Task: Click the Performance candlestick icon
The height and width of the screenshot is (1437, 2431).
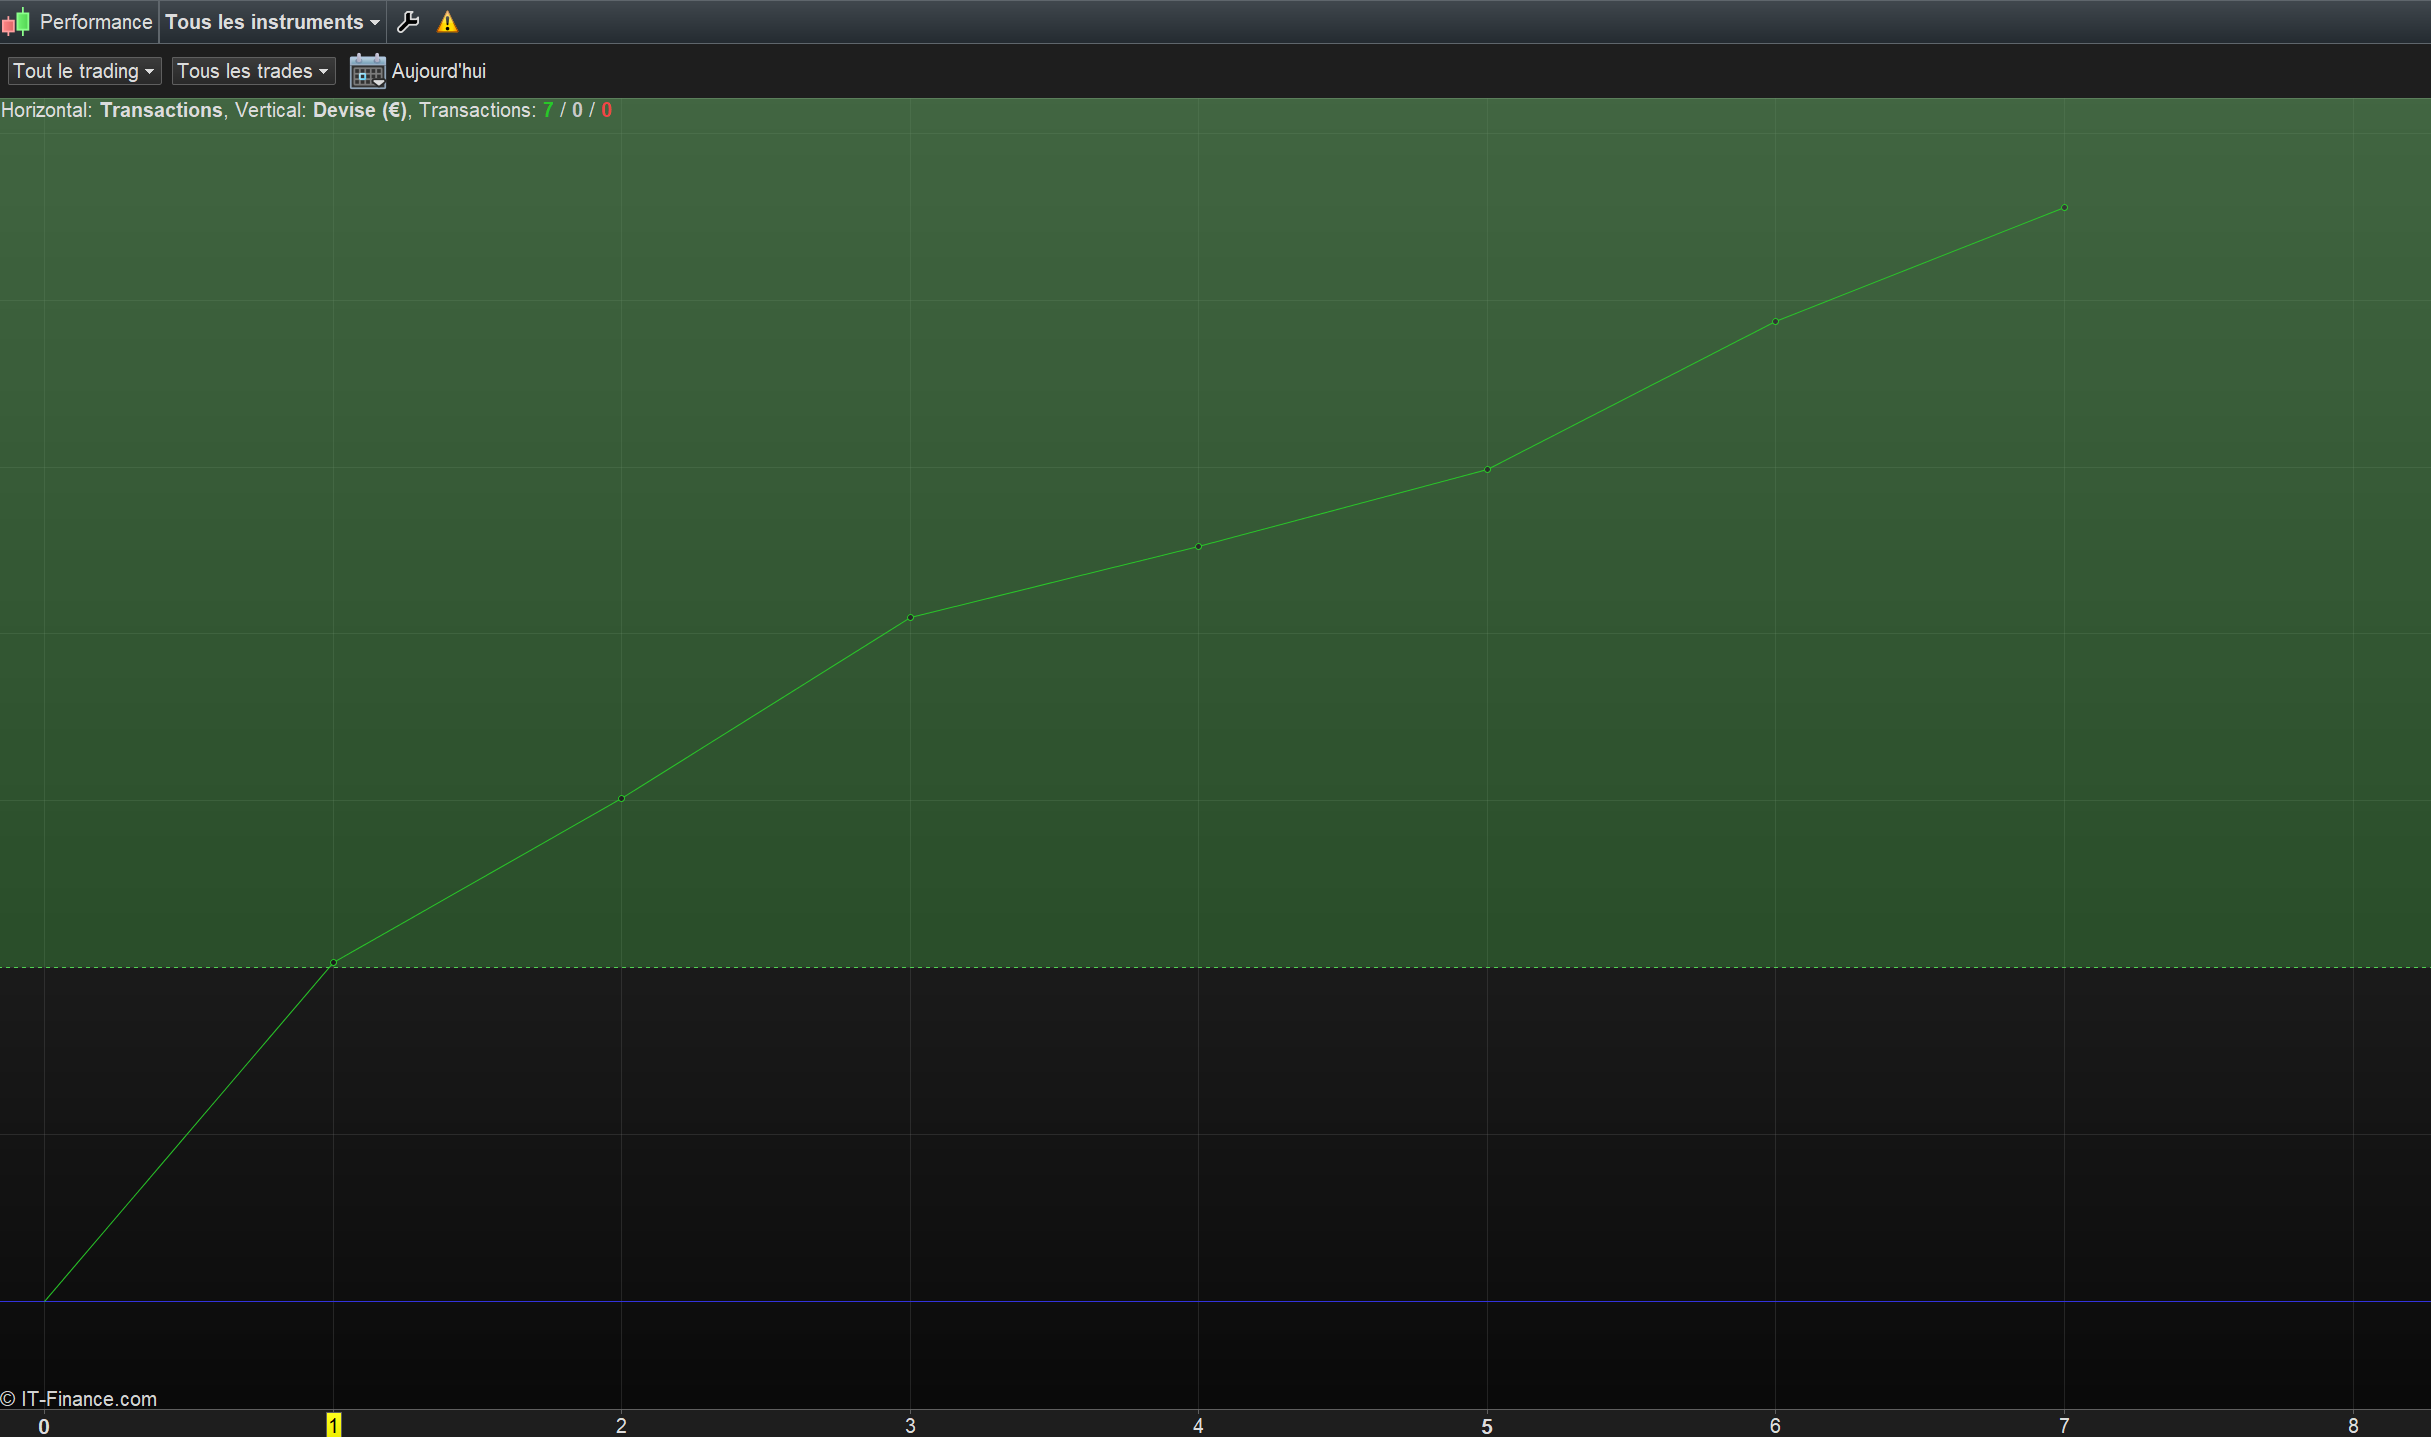Action: tap(16, 22)
